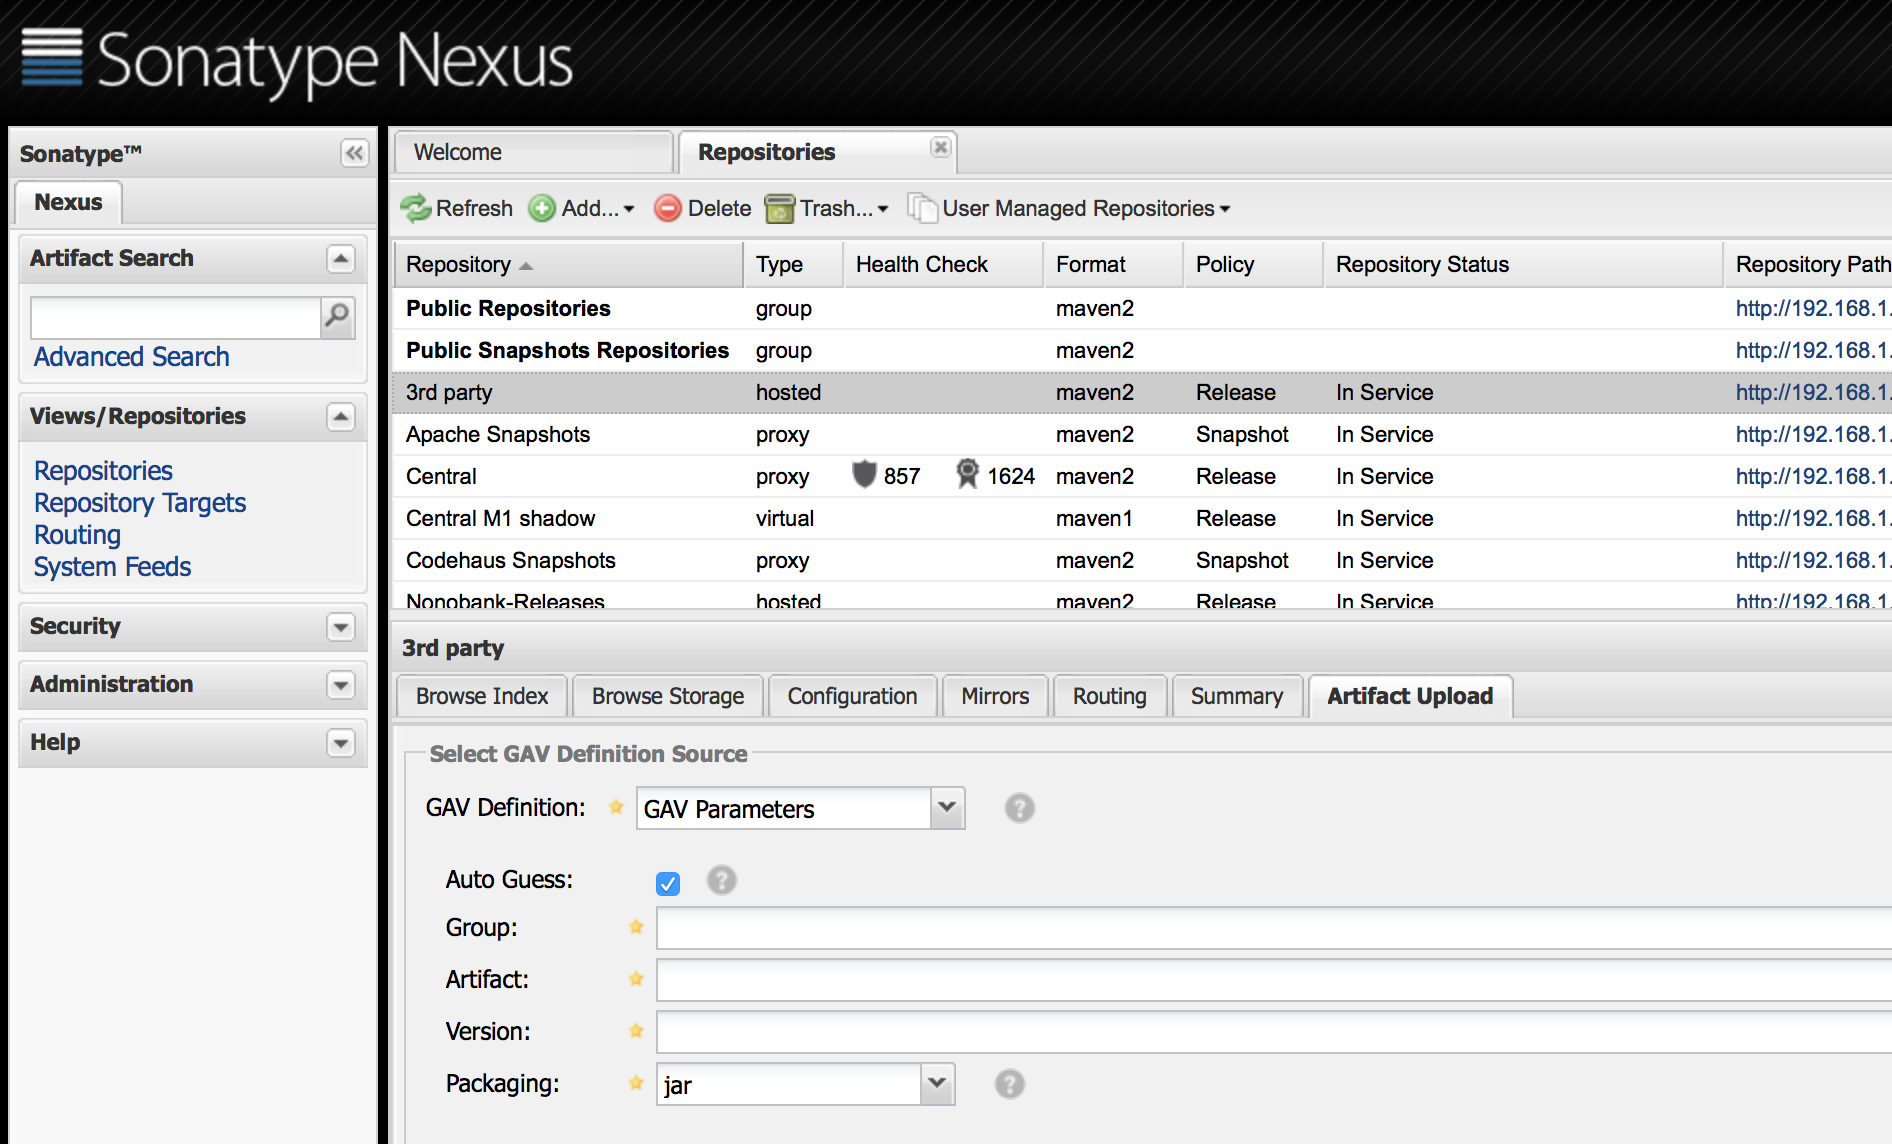Open the Trash... menu
The image size is (1892, 1144).
click(827, 208)
